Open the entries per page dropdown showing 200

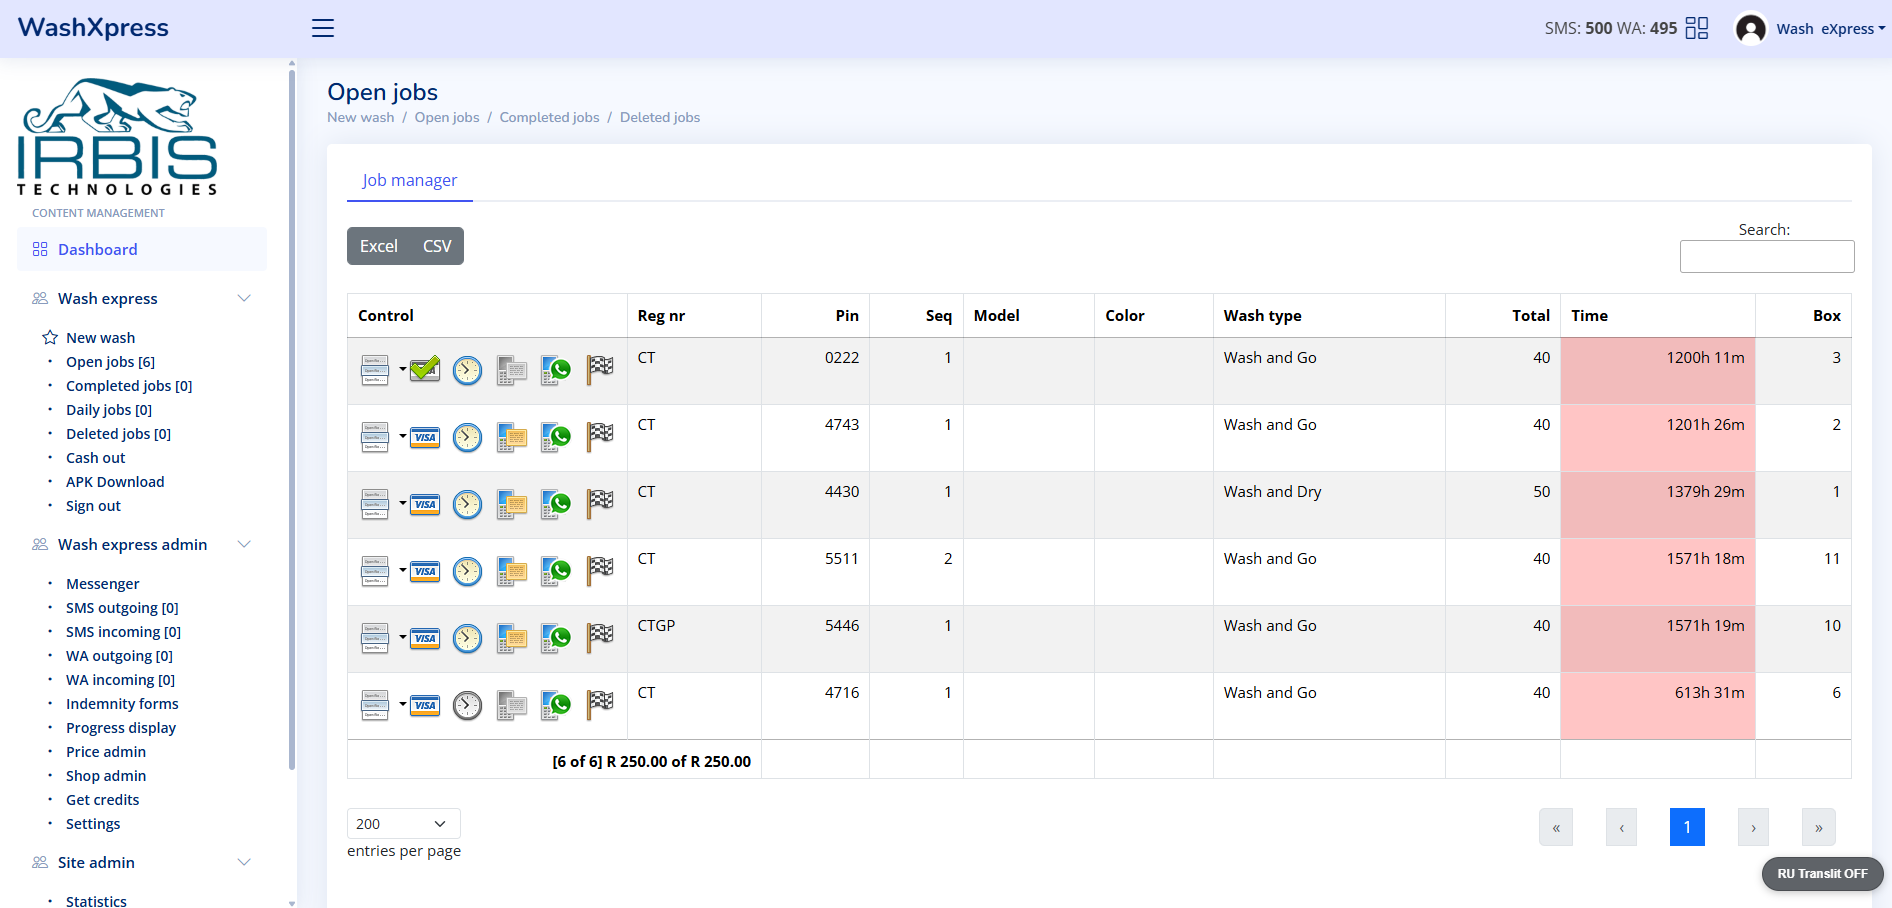404,823
